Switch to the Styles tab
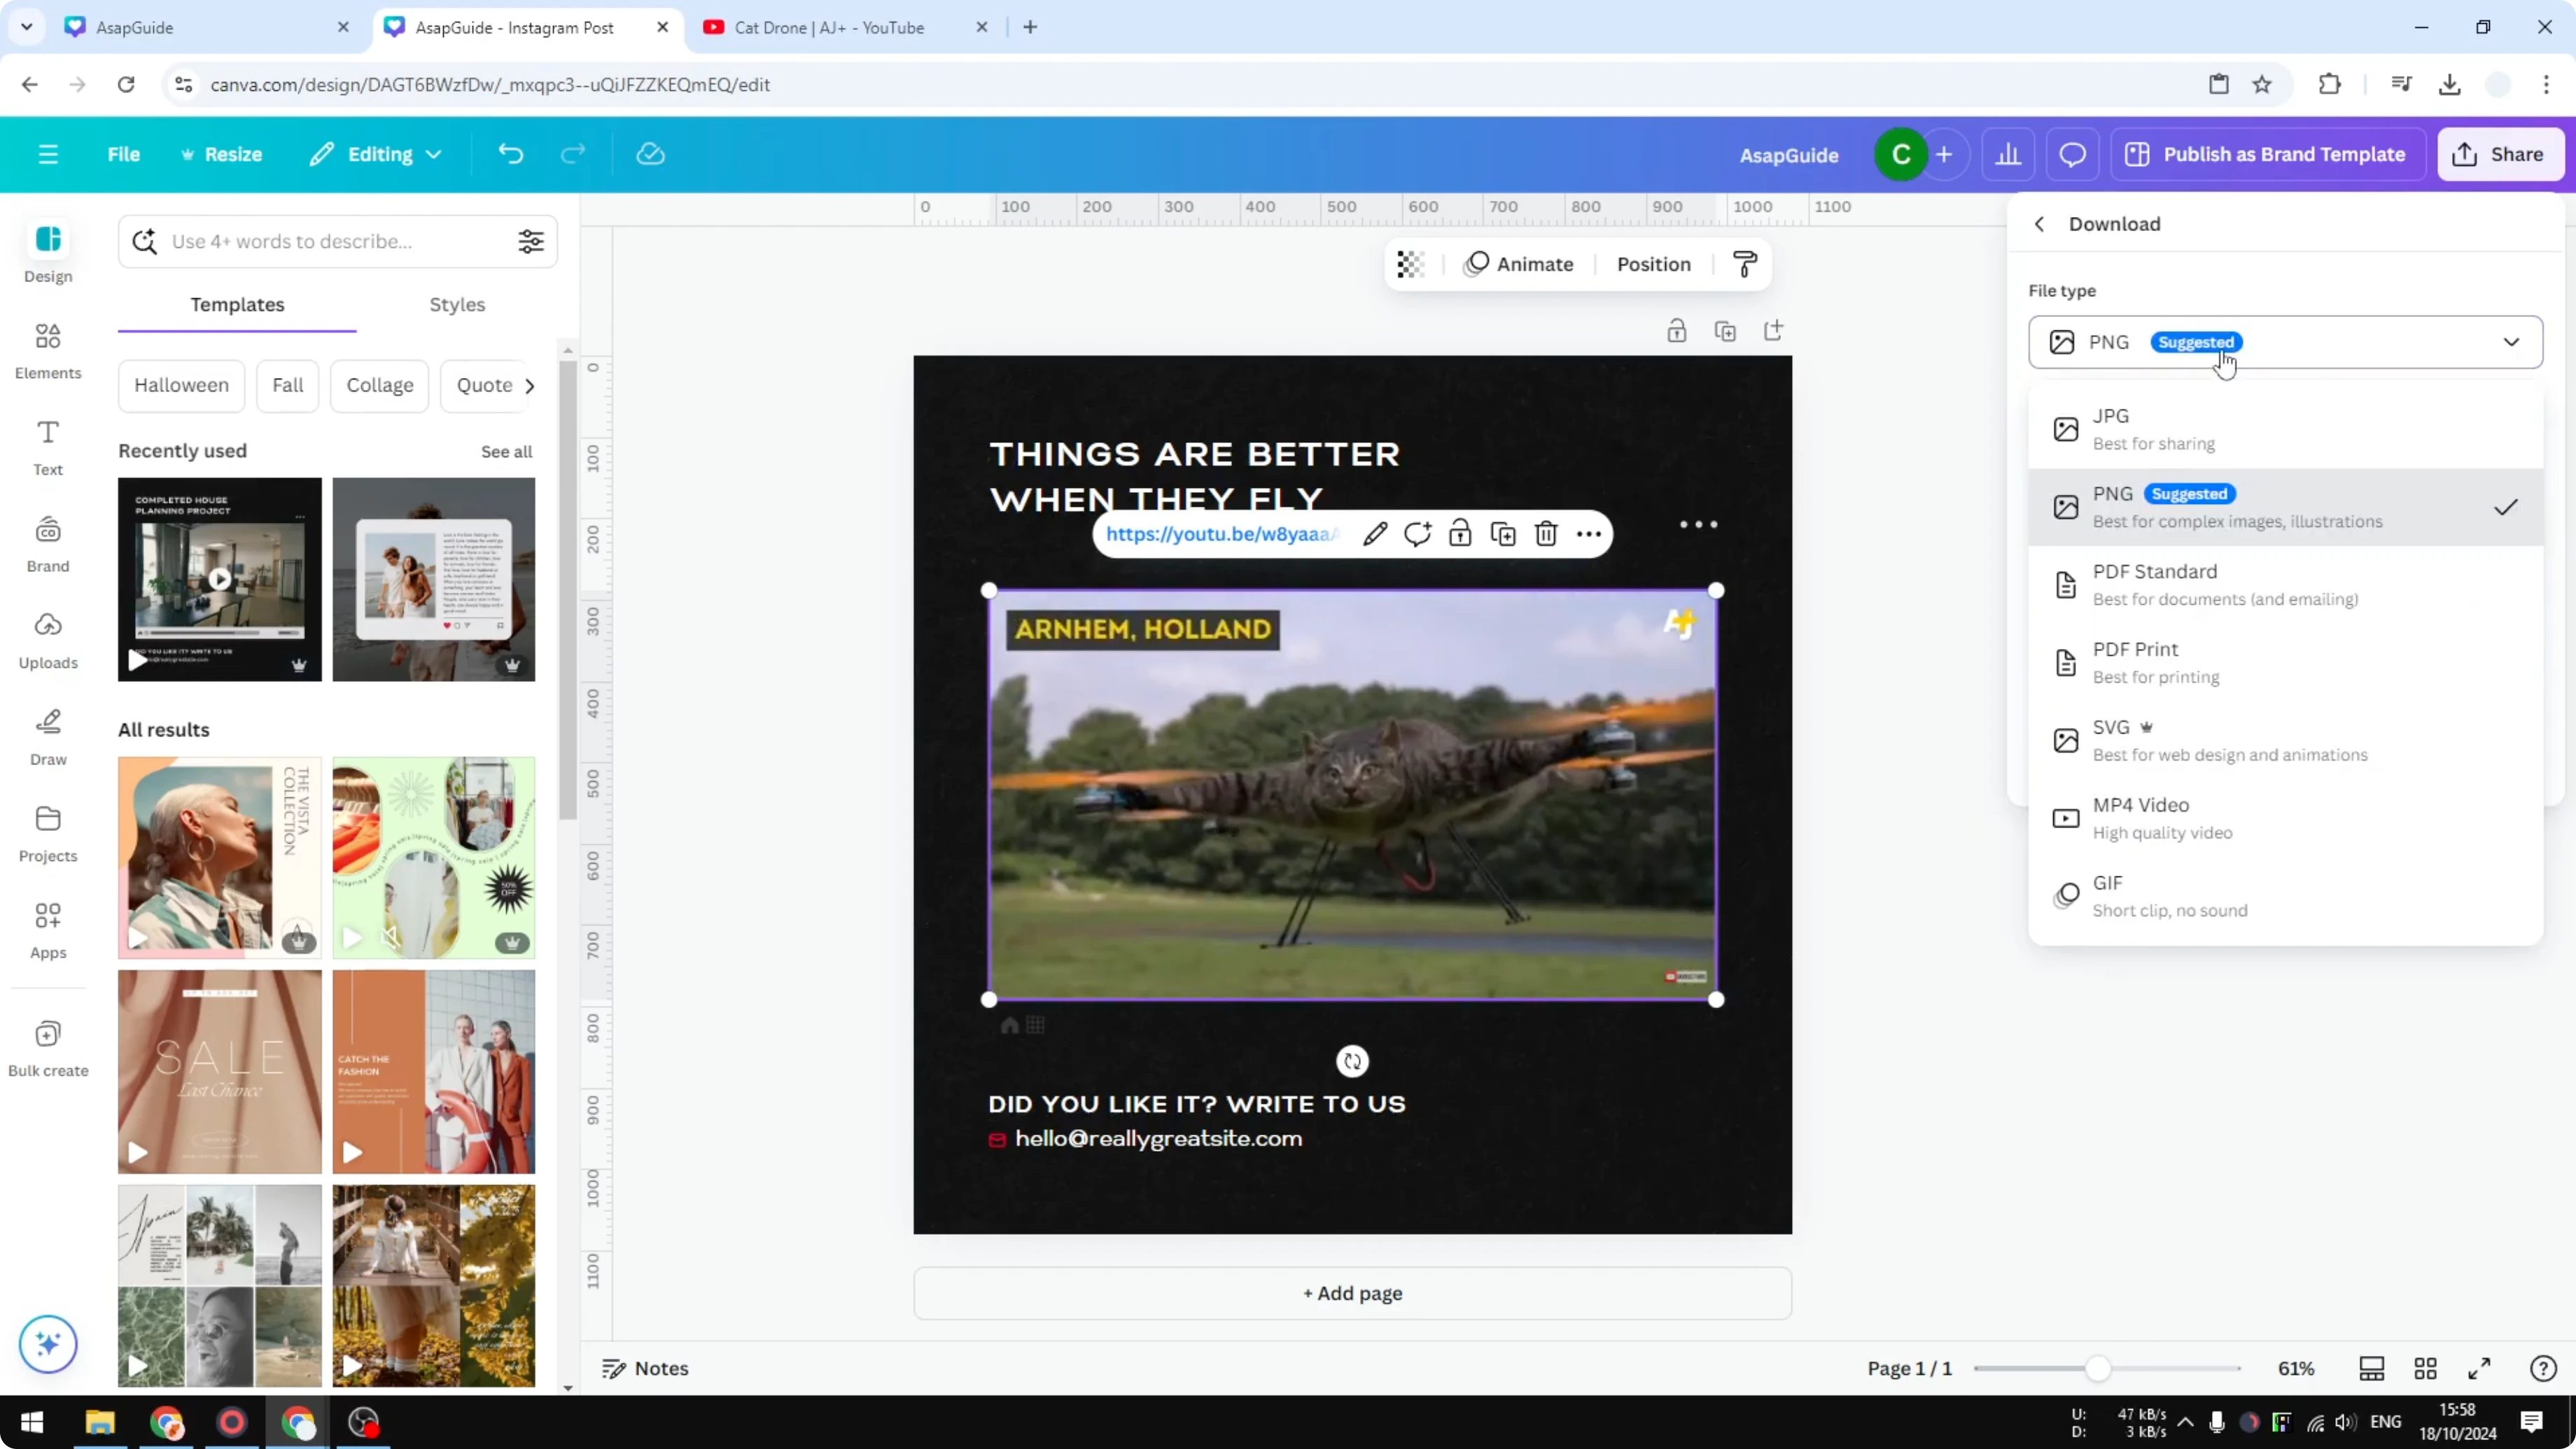 [457, 305]
